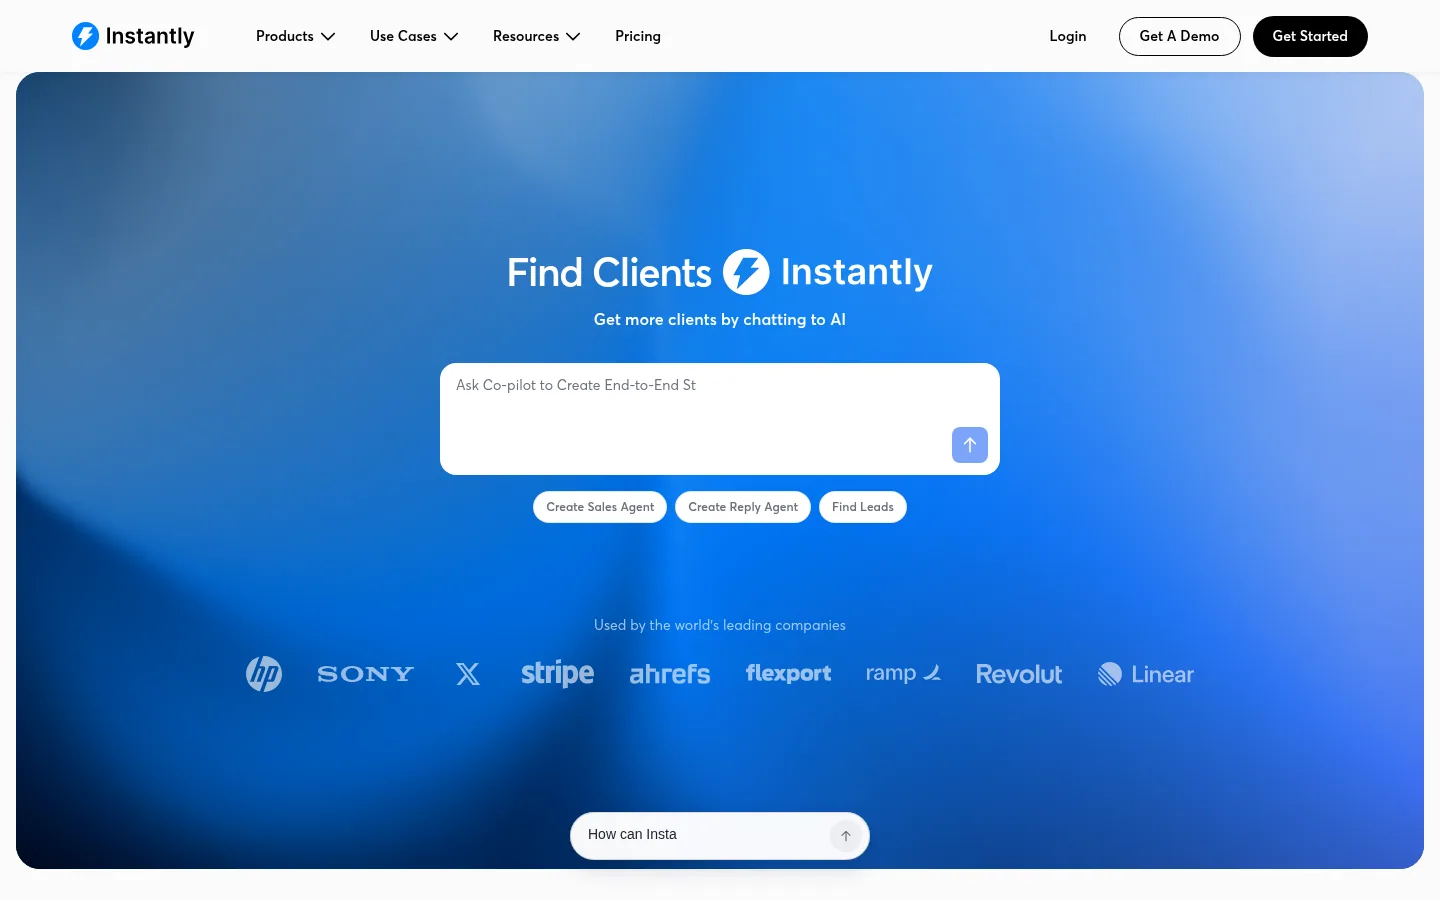Click the Get Started button
The width and height of the screenshot is (1440, 900).
click(x=1310, y=36)
